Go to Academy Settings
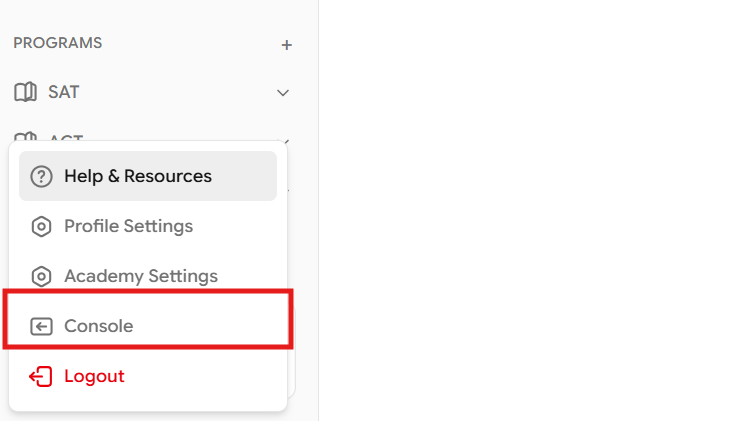 [140, 276]
